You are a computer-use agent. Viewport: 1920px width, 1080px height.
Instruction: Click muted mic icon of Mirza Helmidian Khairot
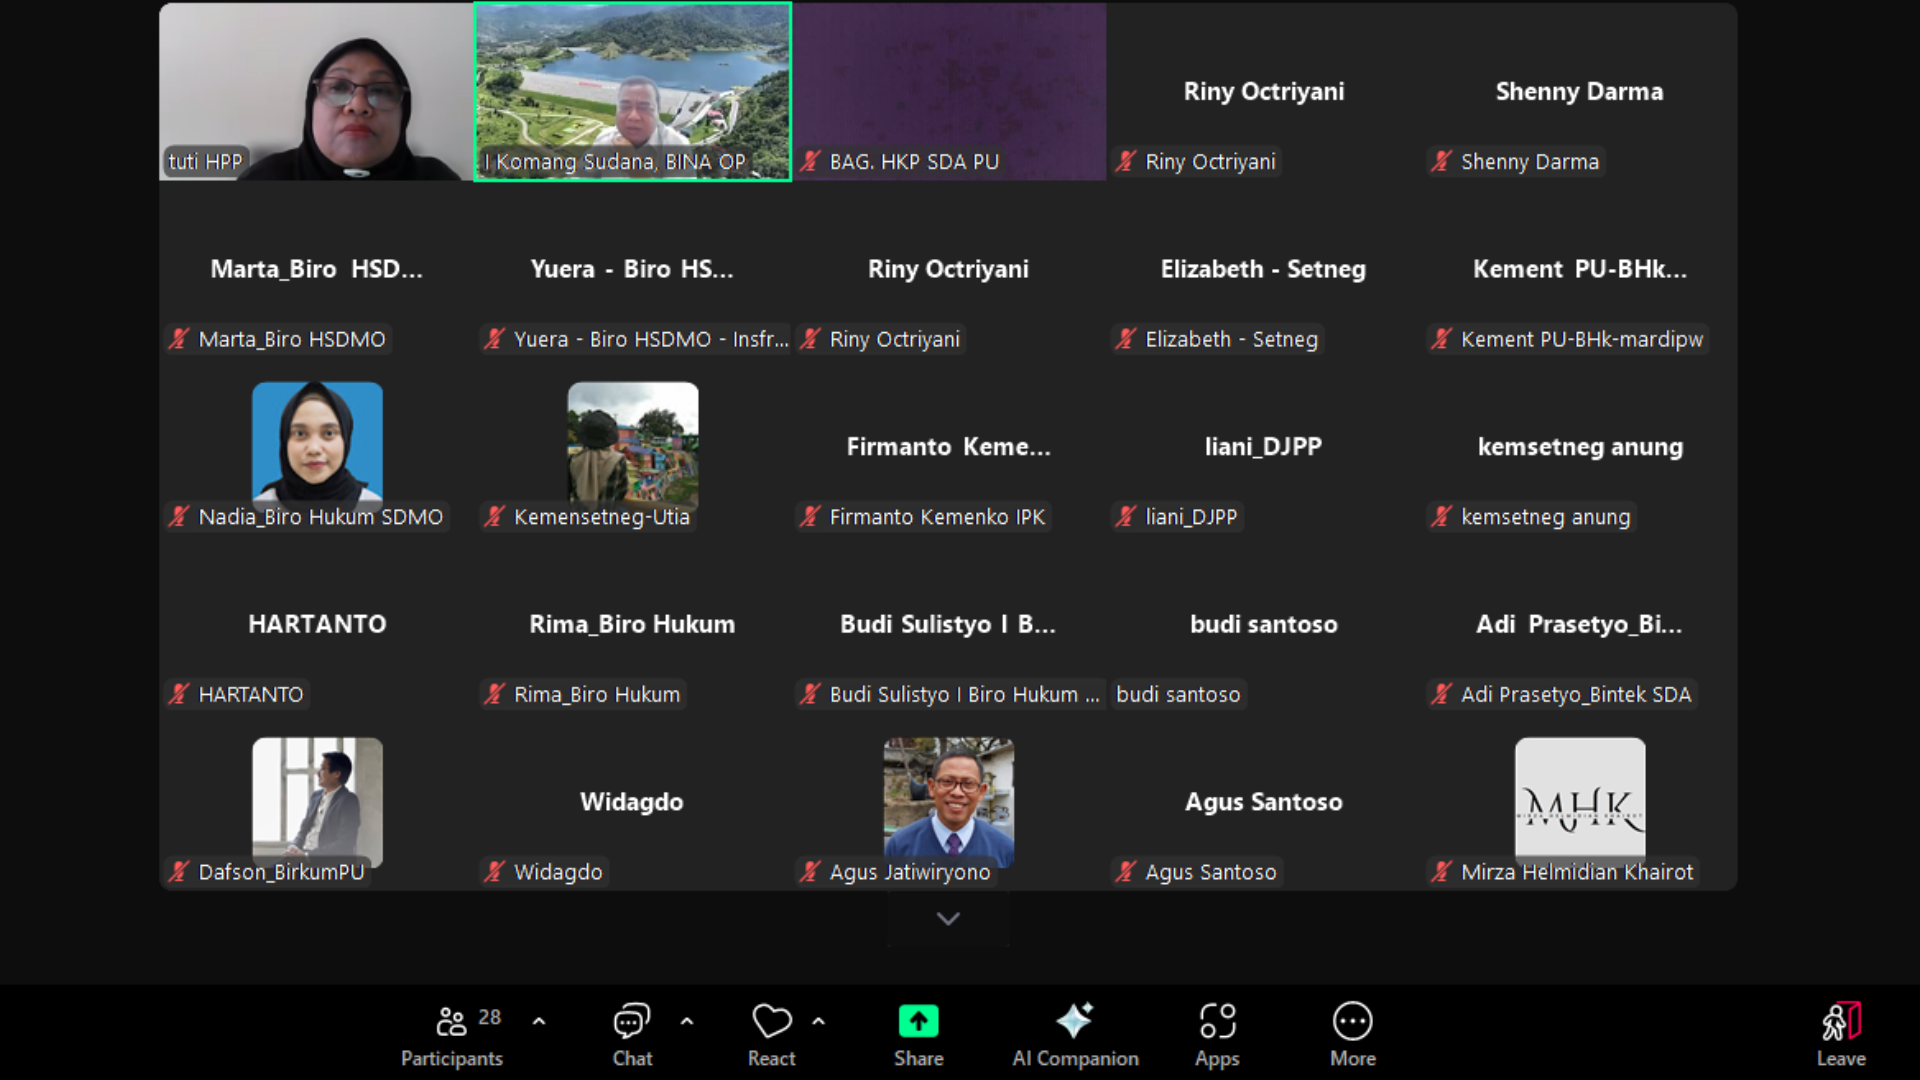coord(1441,871)
